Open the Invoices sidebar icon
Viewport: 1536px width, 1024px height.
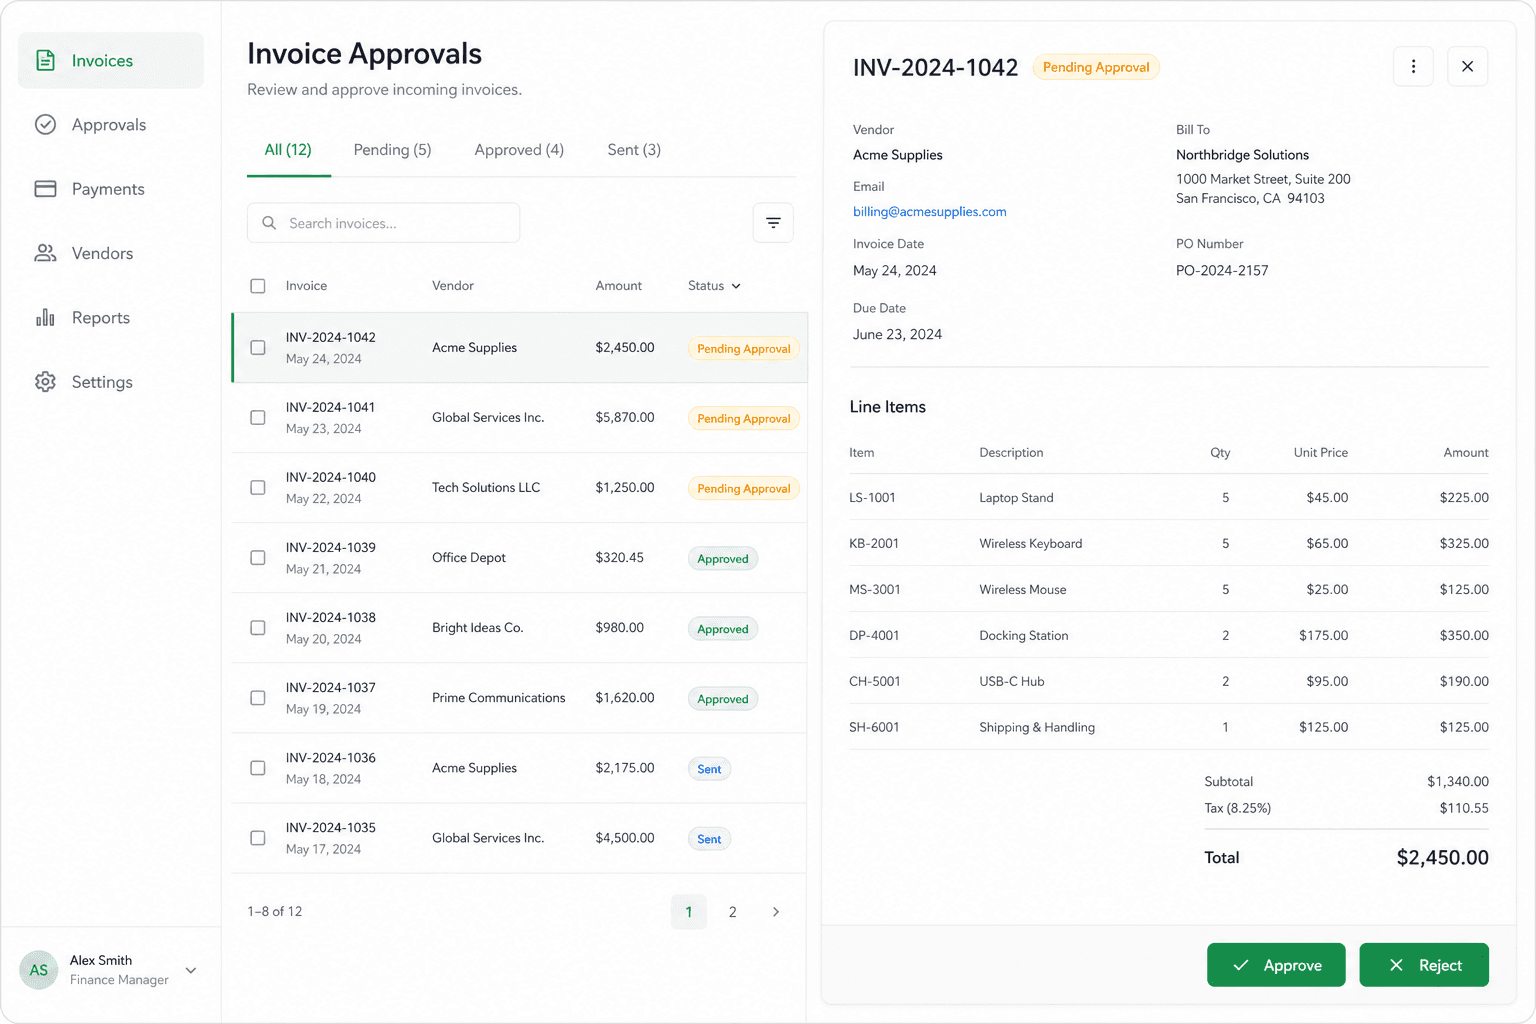pos(45,61)
